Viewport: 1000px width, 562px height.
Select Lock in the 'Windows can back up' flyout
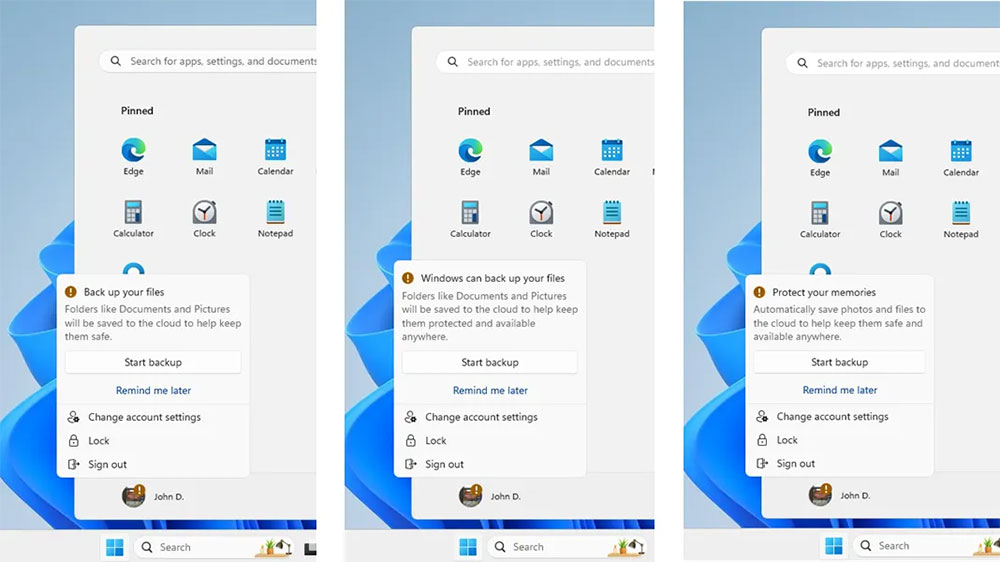(490, 441)
